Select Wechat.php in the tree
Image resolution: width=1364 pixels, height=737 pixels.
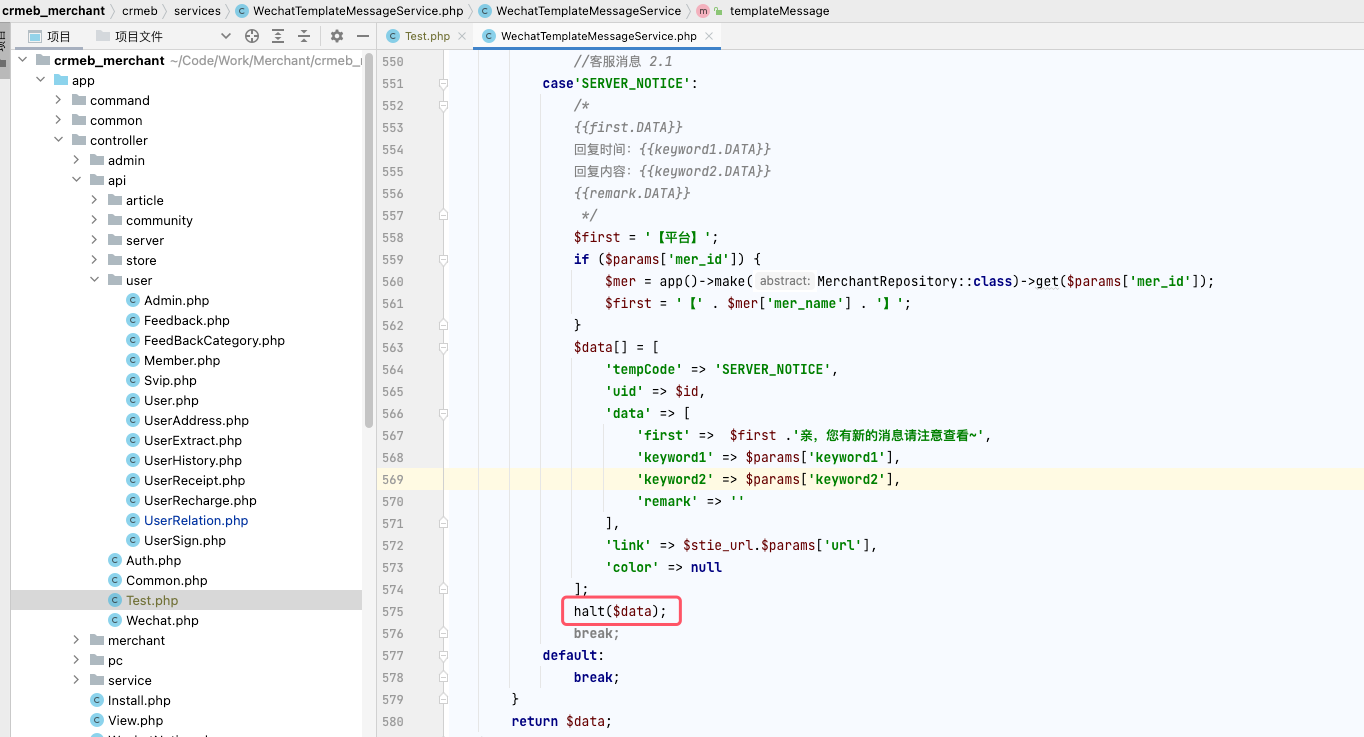click(162, 620)
